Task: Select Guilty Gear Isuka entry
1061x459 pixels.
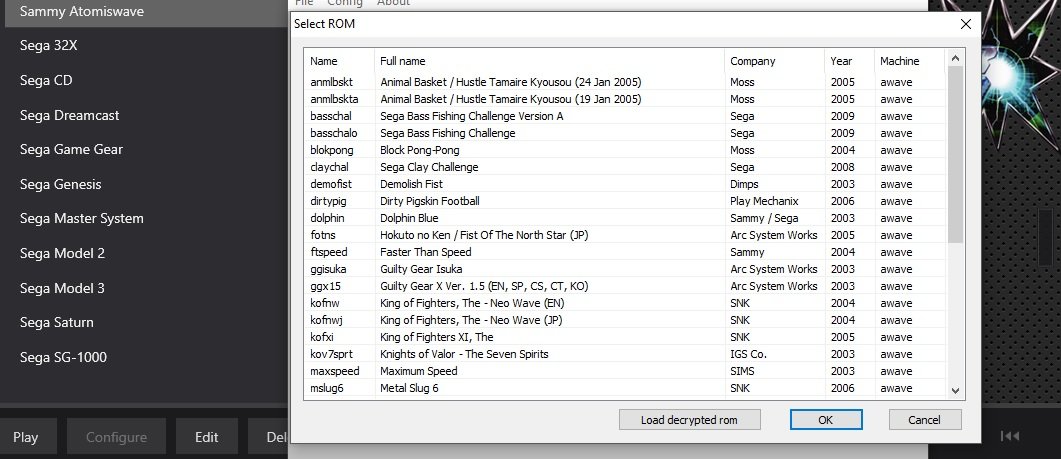Action: coord(625,269)
